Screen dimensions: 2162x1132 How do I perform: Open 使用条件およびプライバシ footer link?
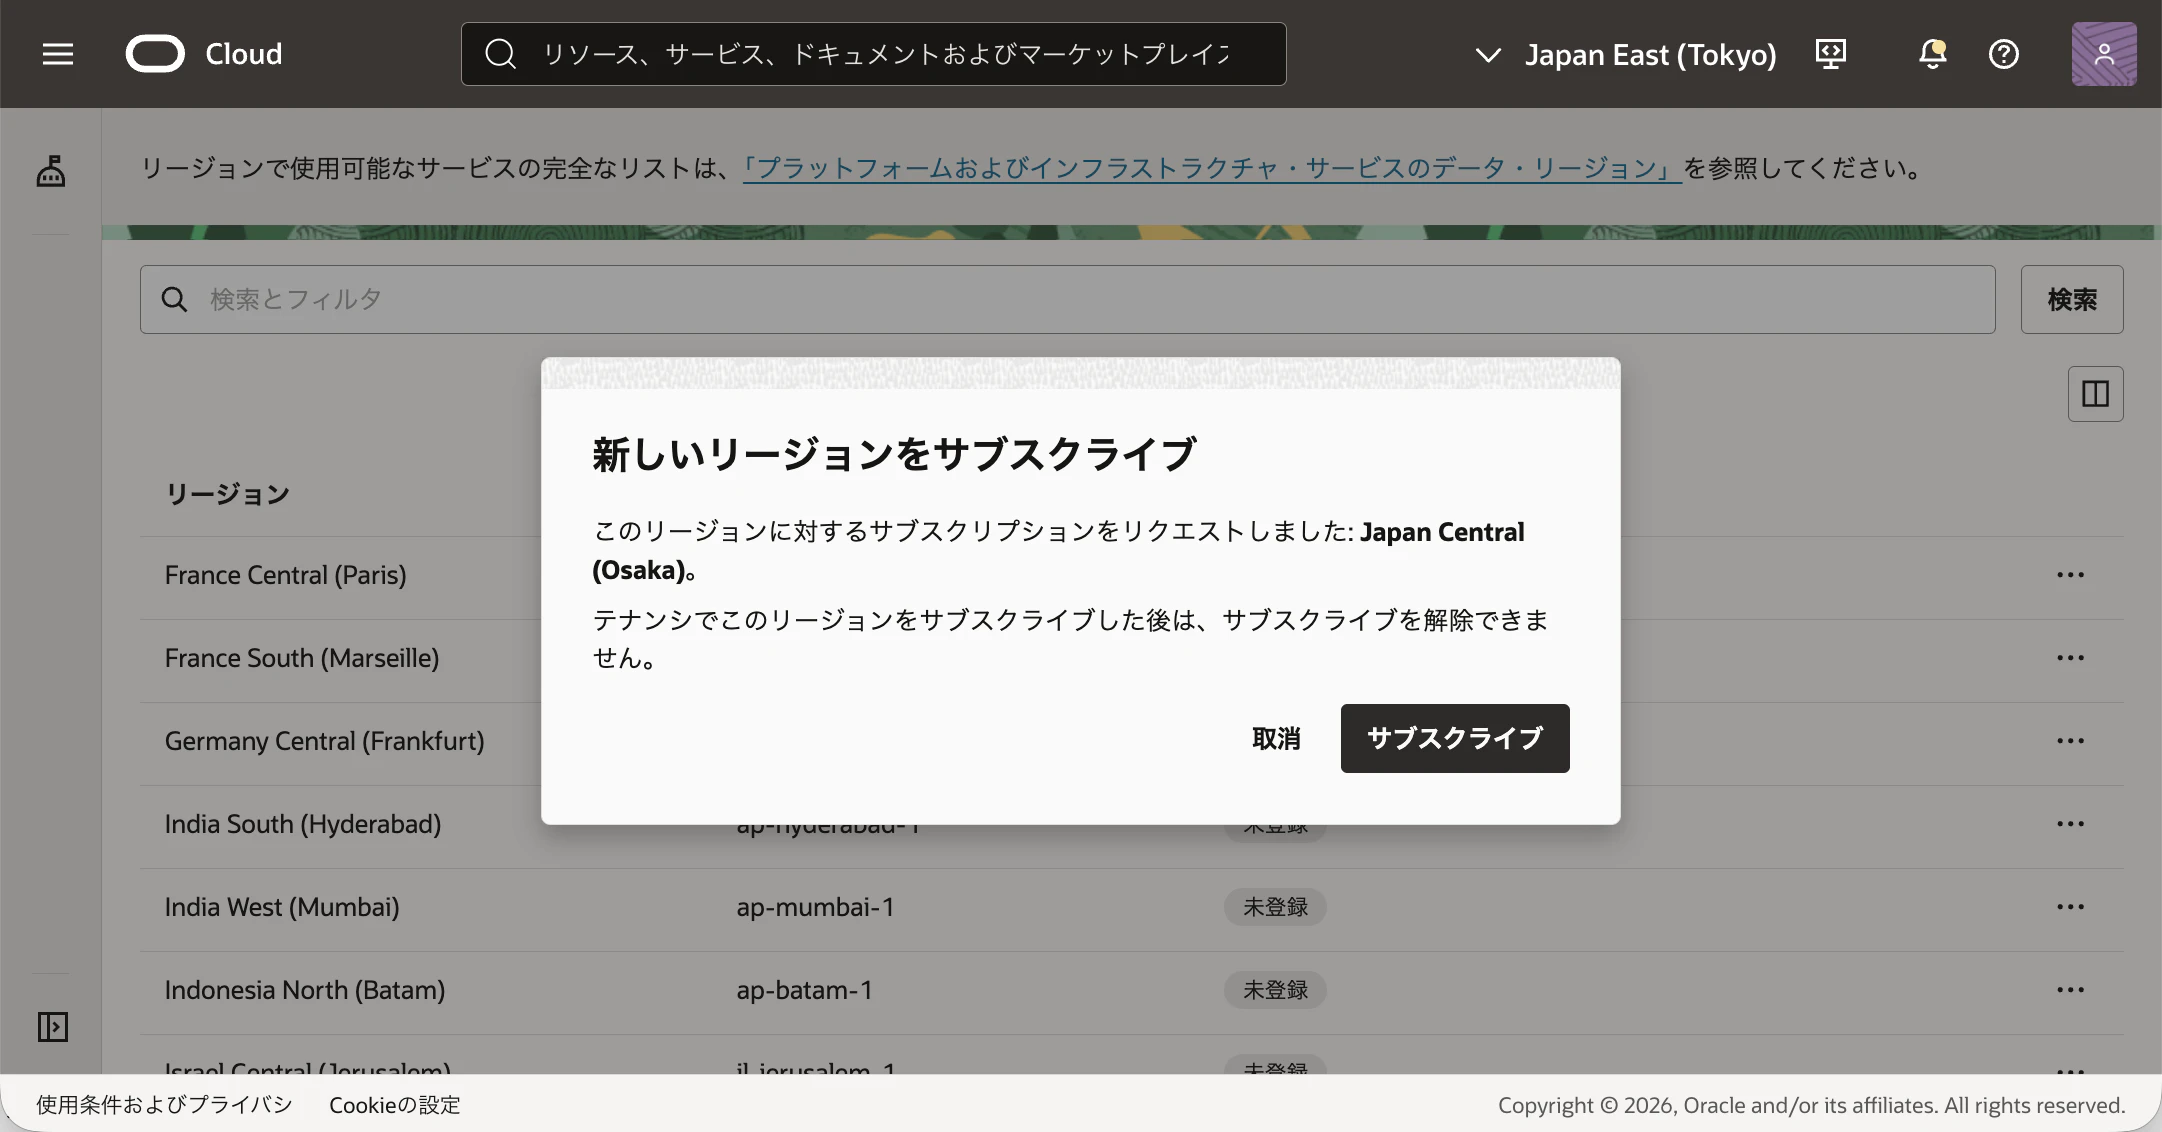(x=164, y=1105)
